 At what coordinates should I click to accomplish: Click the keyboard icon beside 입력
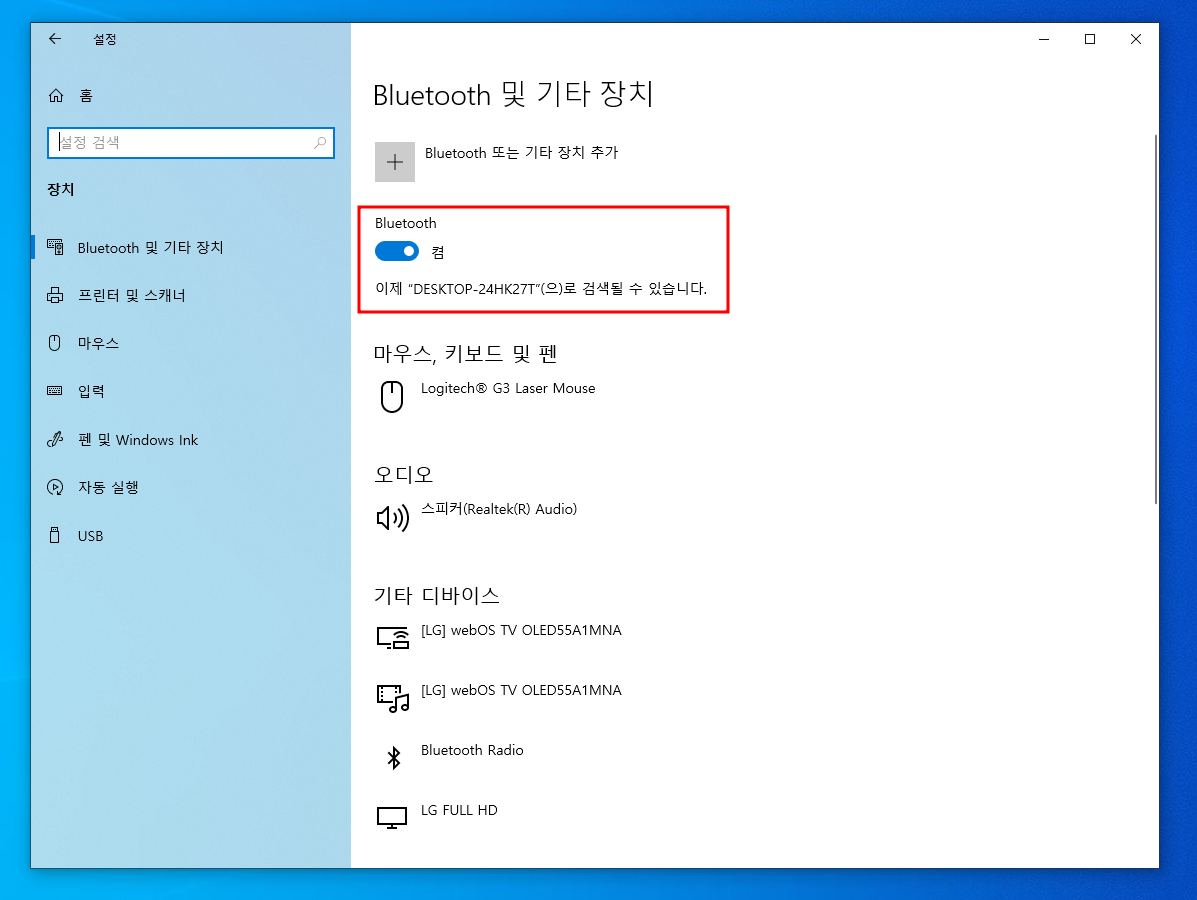(x=55, y=391)
